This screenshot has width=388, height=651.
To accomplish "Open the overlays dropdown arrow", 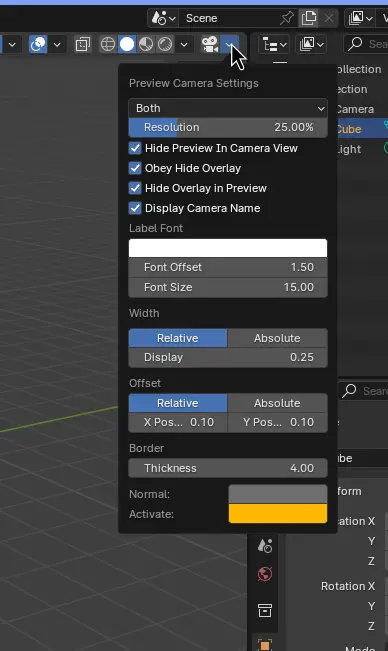I will point(57,44).
